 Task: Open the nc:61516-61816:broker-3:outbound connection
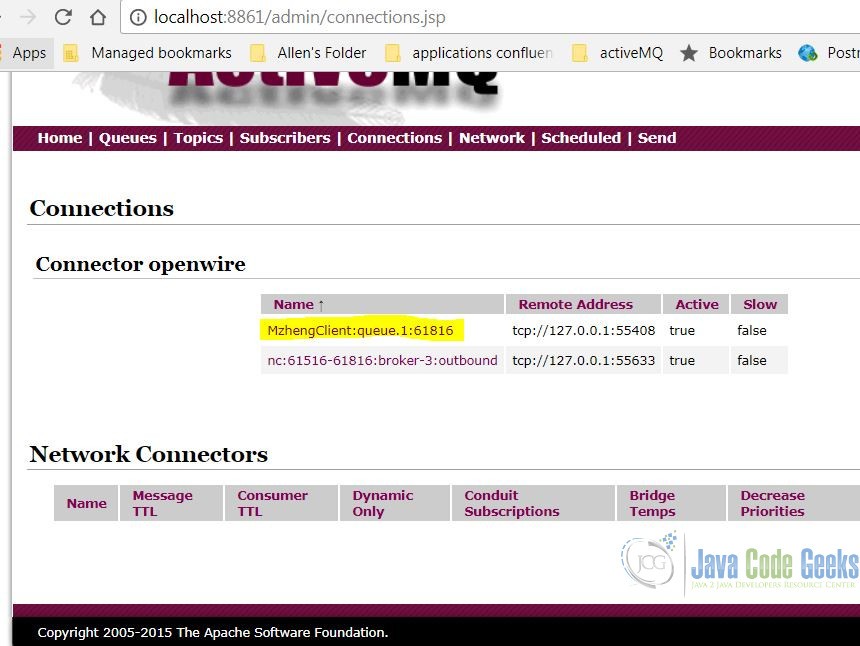381,360
